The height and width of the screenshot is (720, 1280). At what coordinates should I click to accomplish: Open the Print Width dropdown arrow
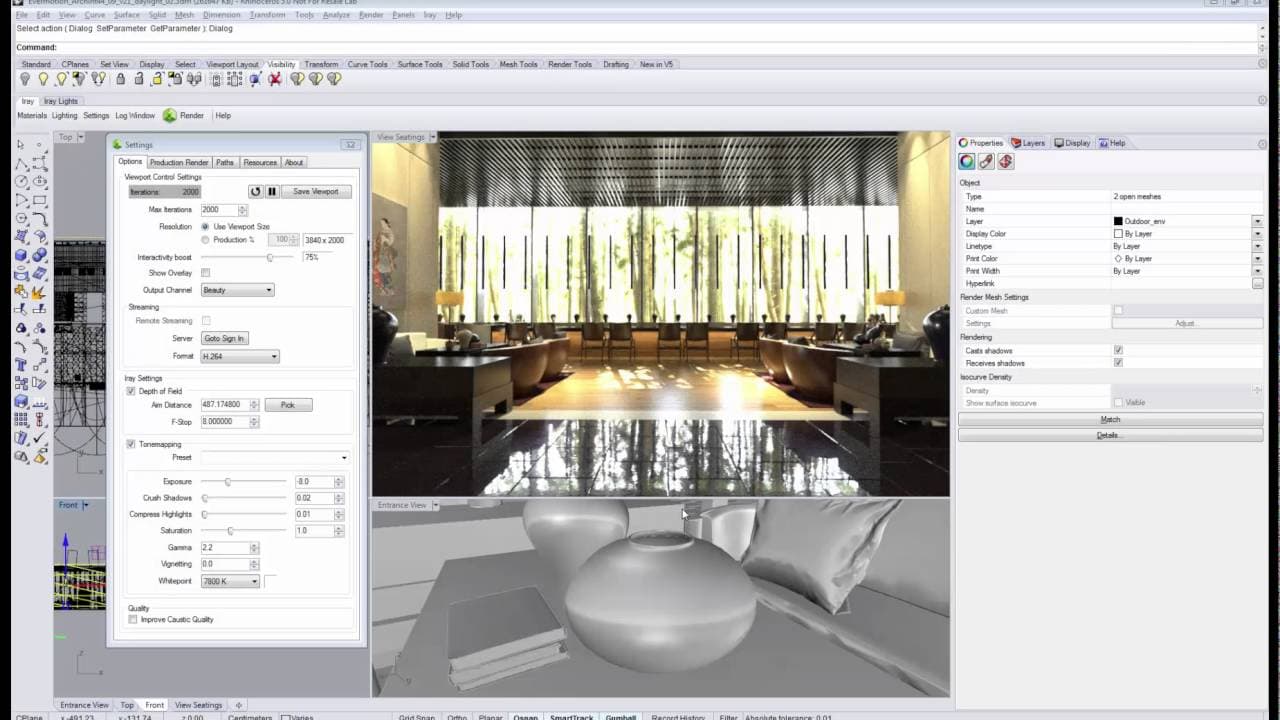[x=1257, y=271]
